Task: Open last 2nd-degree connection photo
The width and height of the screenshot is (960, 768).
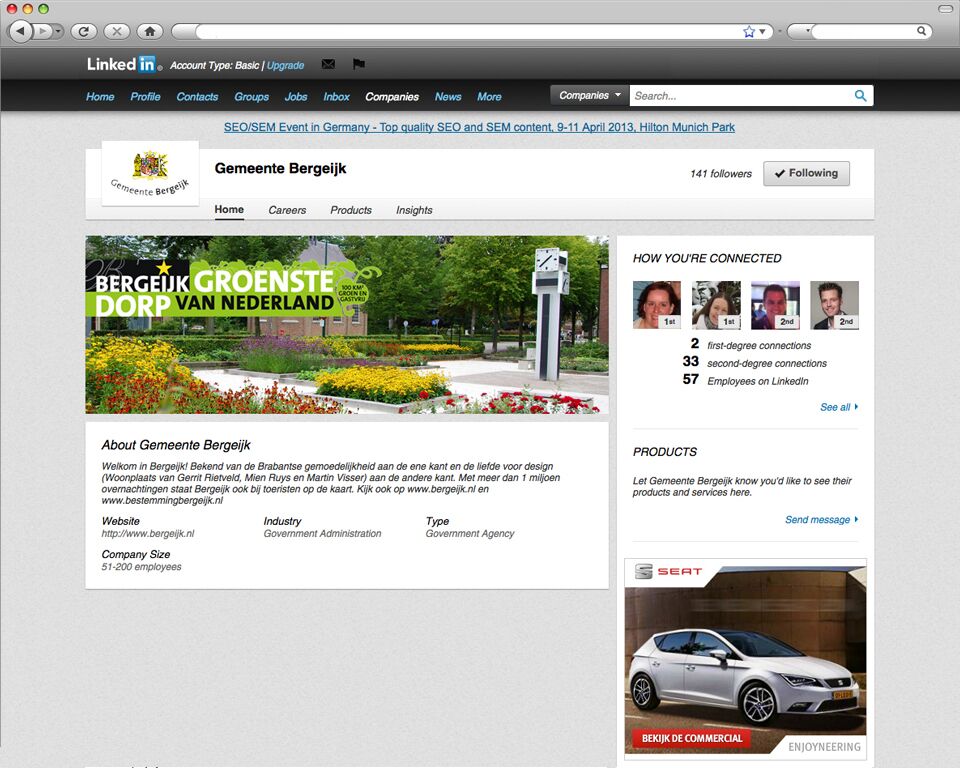Action: [x=834, y=305]
